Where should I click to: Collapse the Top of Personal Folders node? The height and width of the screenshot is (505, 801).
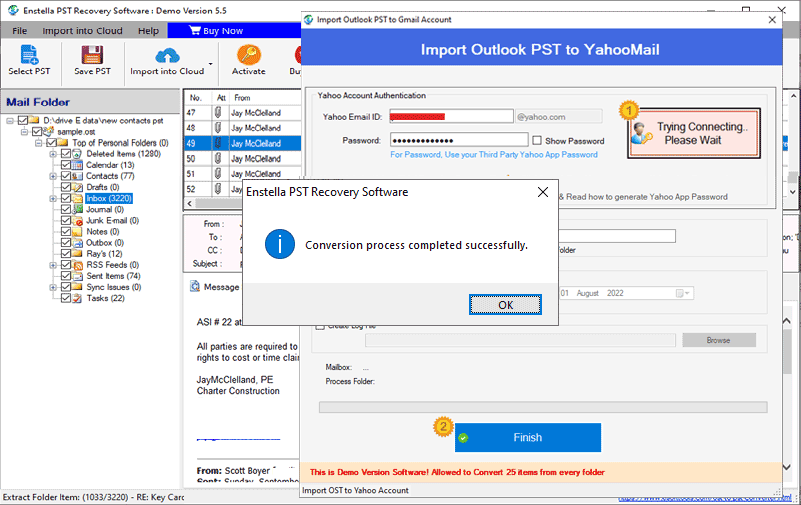39,142
